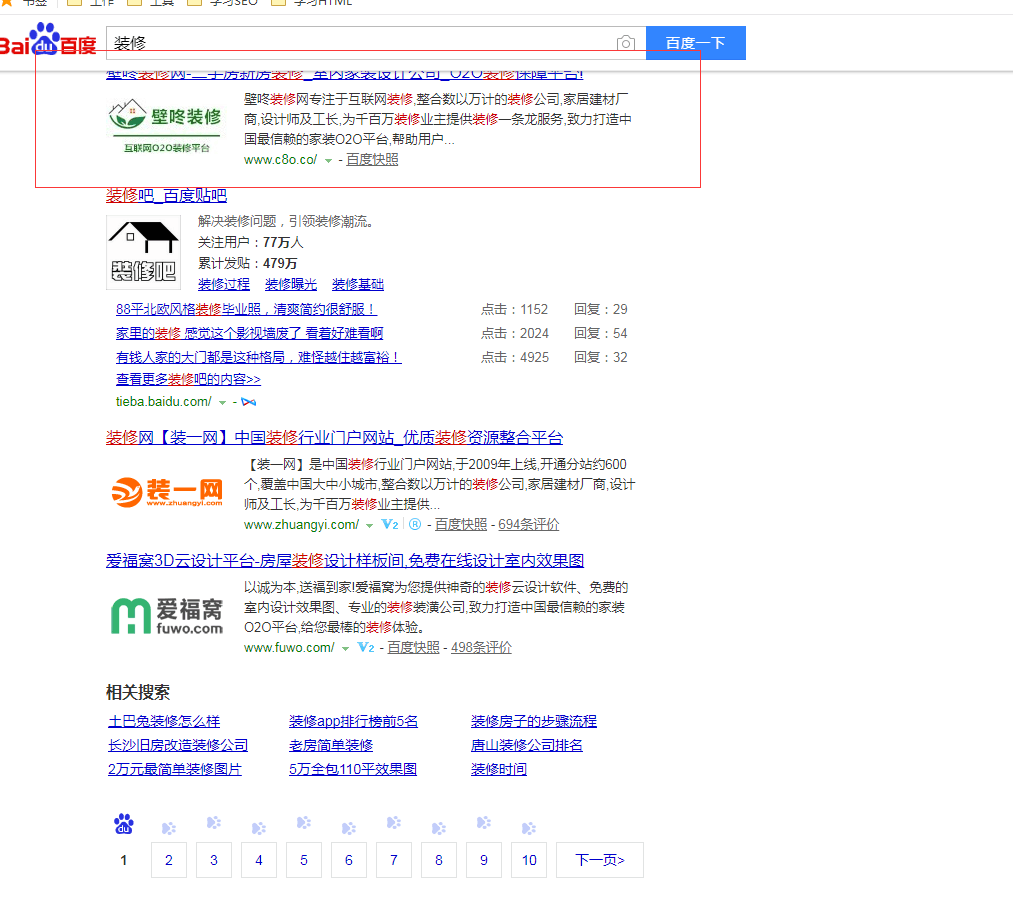The height and width of the screenshot is (898, 1013).
Task: Click the V2 badge next to zhuangyi.com
Action: 390,525
